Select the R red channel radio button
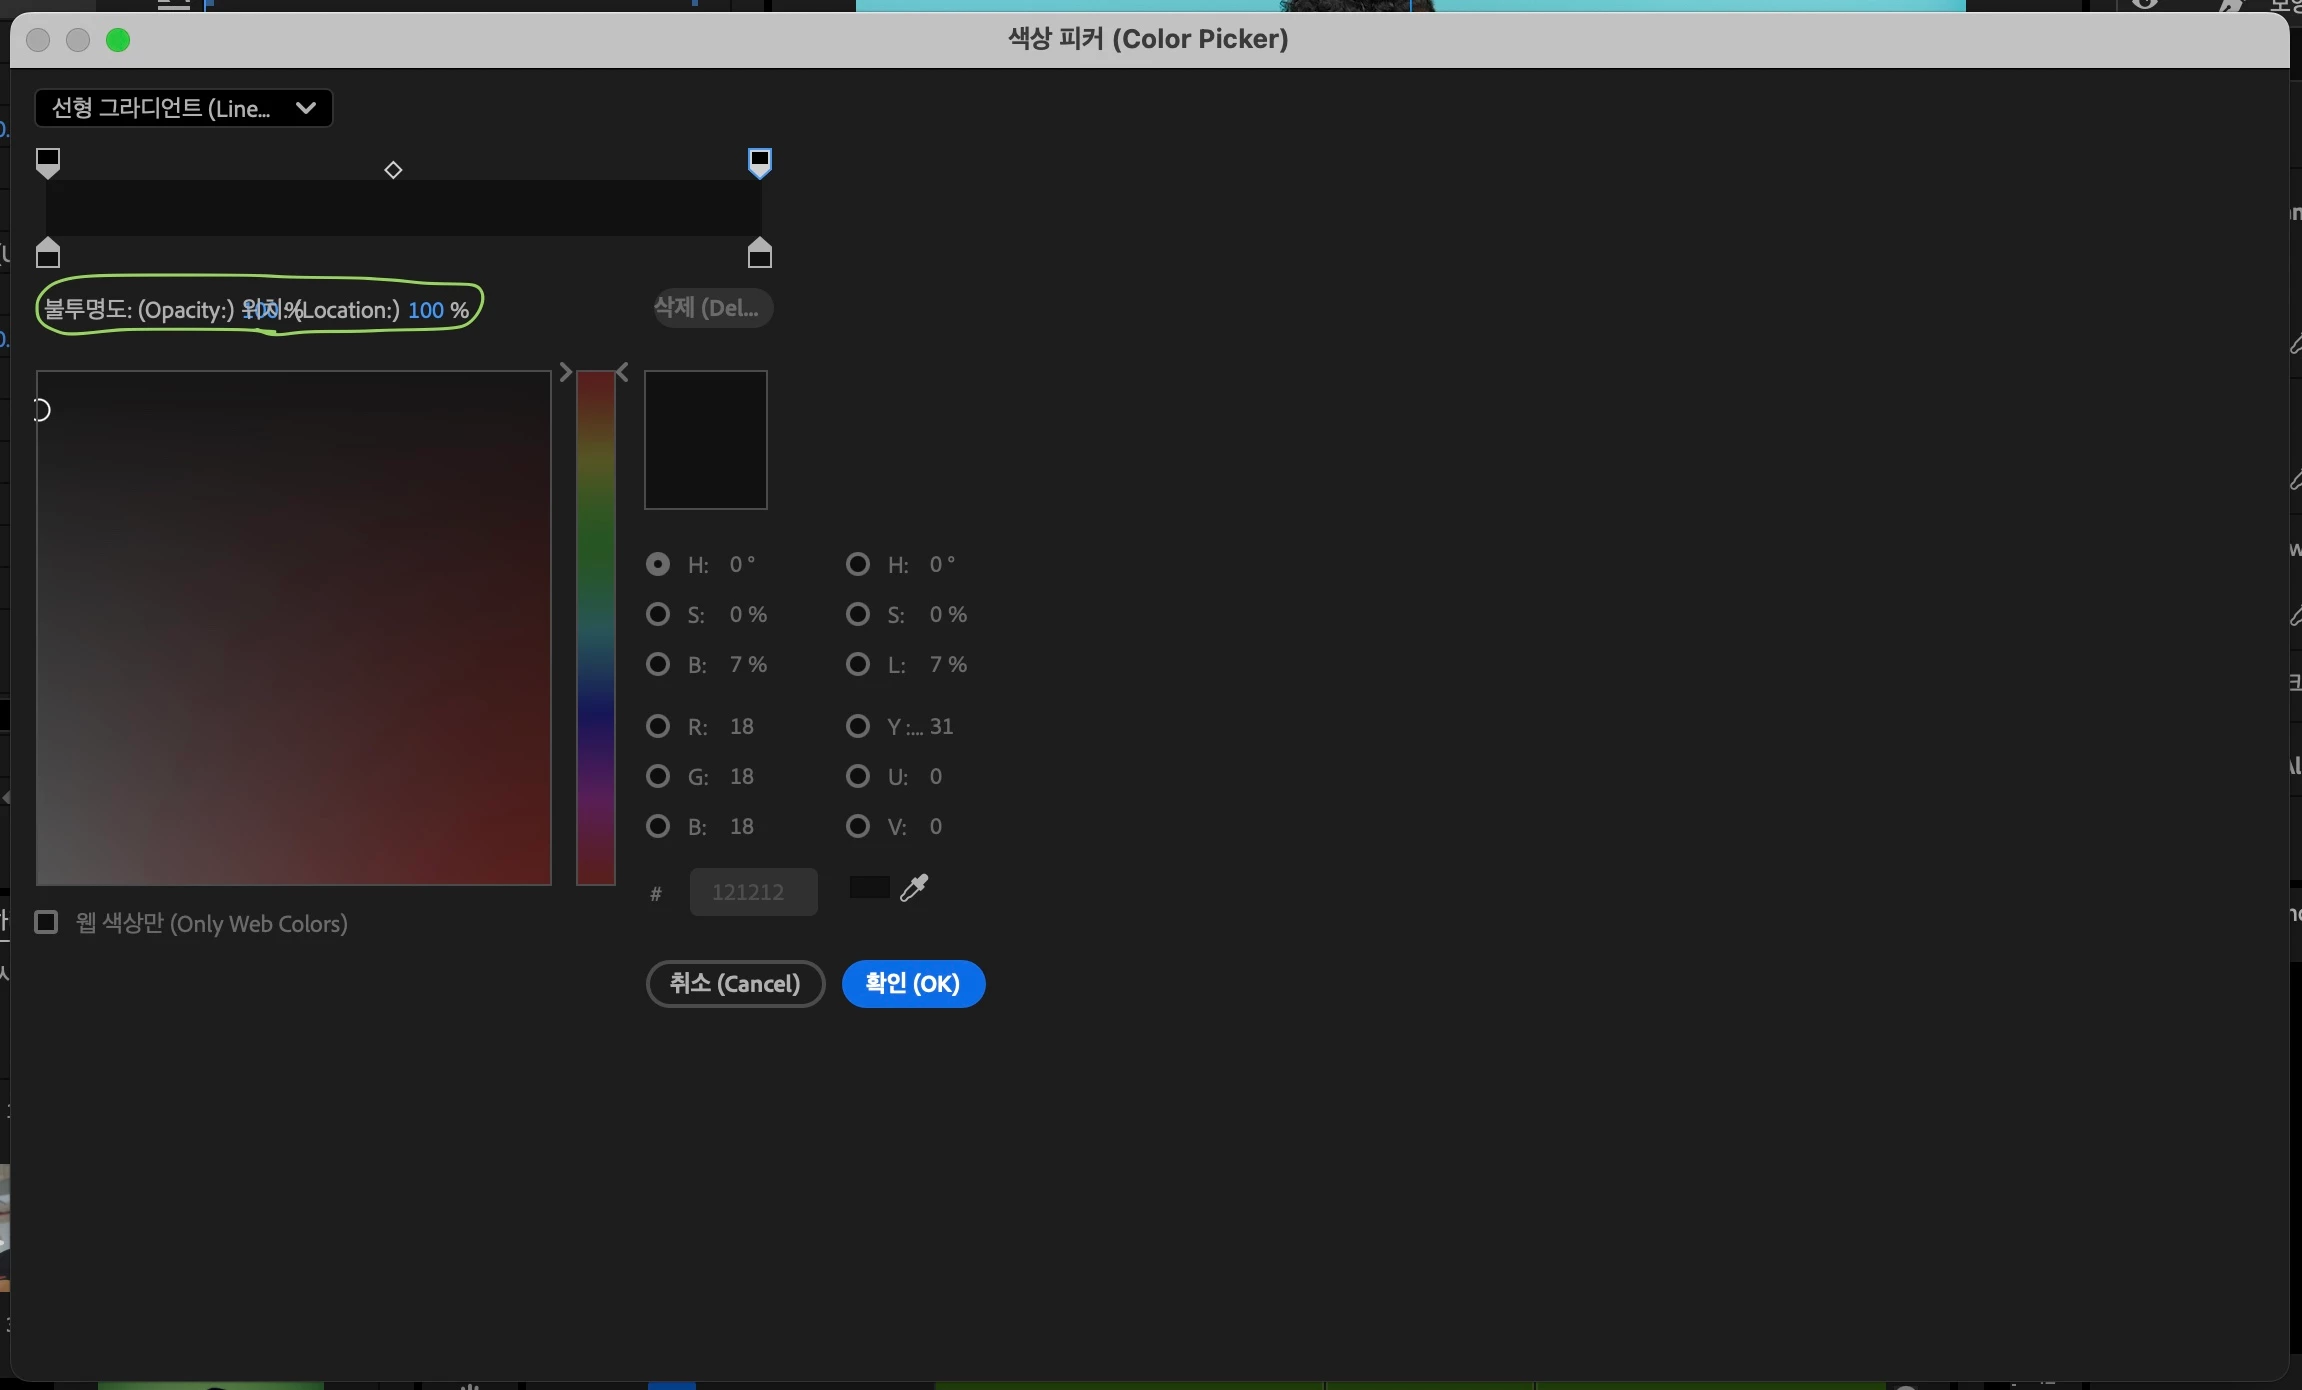The image size is (2302, 1390). tap(657, 726)
